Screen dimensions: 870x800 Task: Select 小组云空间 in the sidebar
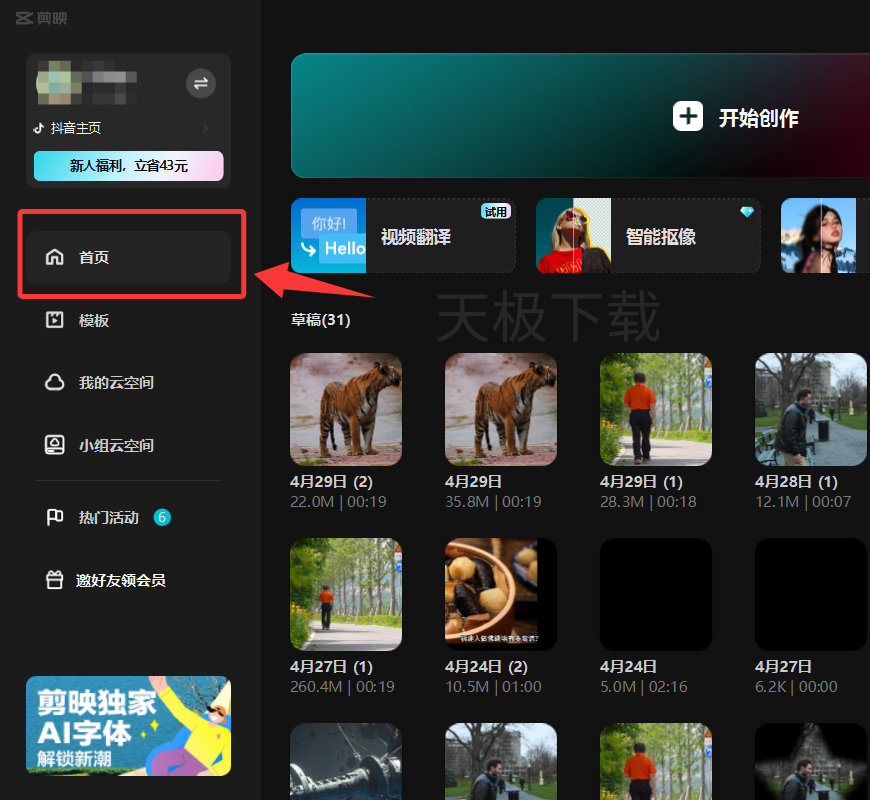click(99, 445)
